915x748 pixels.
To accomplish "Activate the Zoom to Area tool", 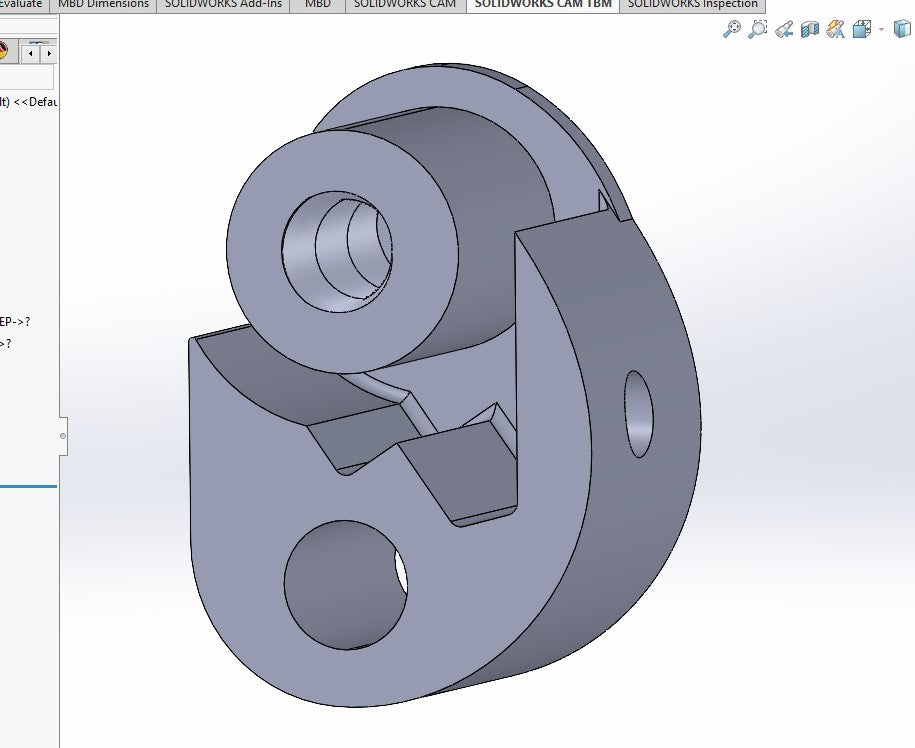I will pyautogui.click(x=758, y=29).
